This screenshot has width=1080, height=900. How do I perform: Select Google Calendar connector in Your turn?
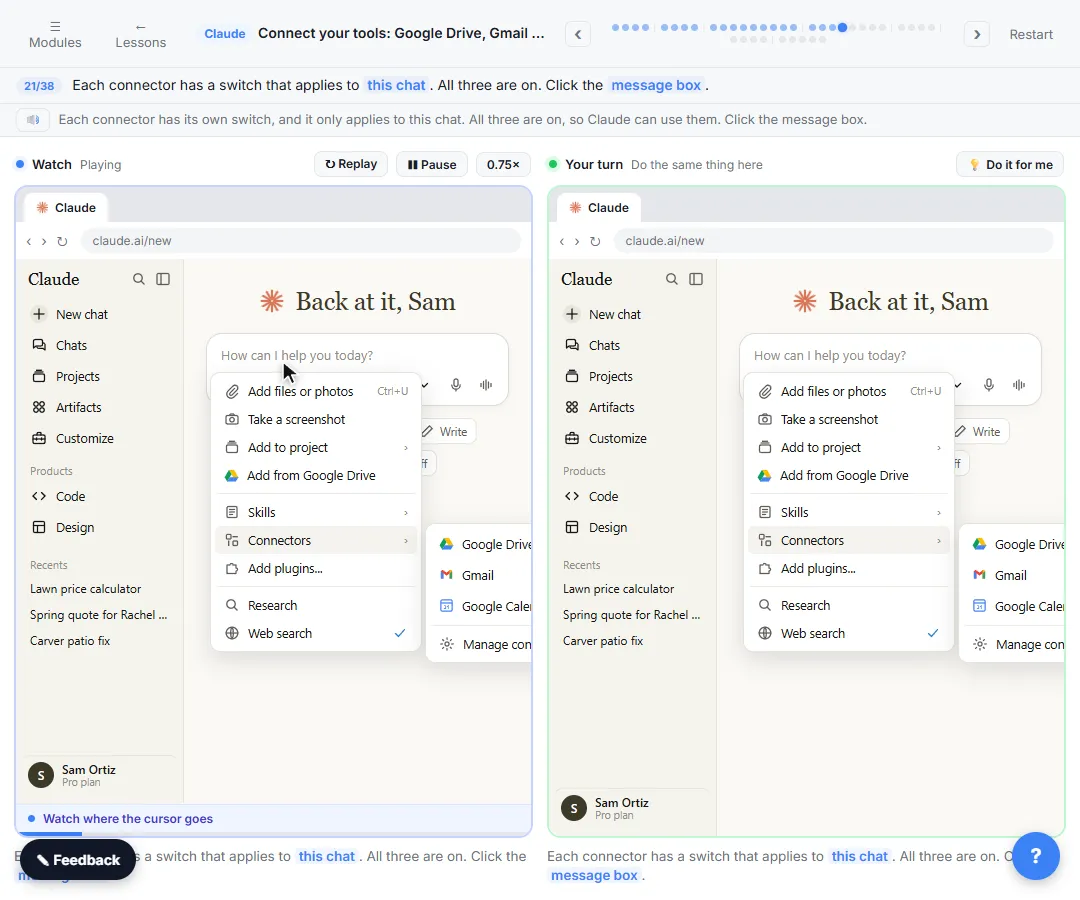coord(1014,606)
